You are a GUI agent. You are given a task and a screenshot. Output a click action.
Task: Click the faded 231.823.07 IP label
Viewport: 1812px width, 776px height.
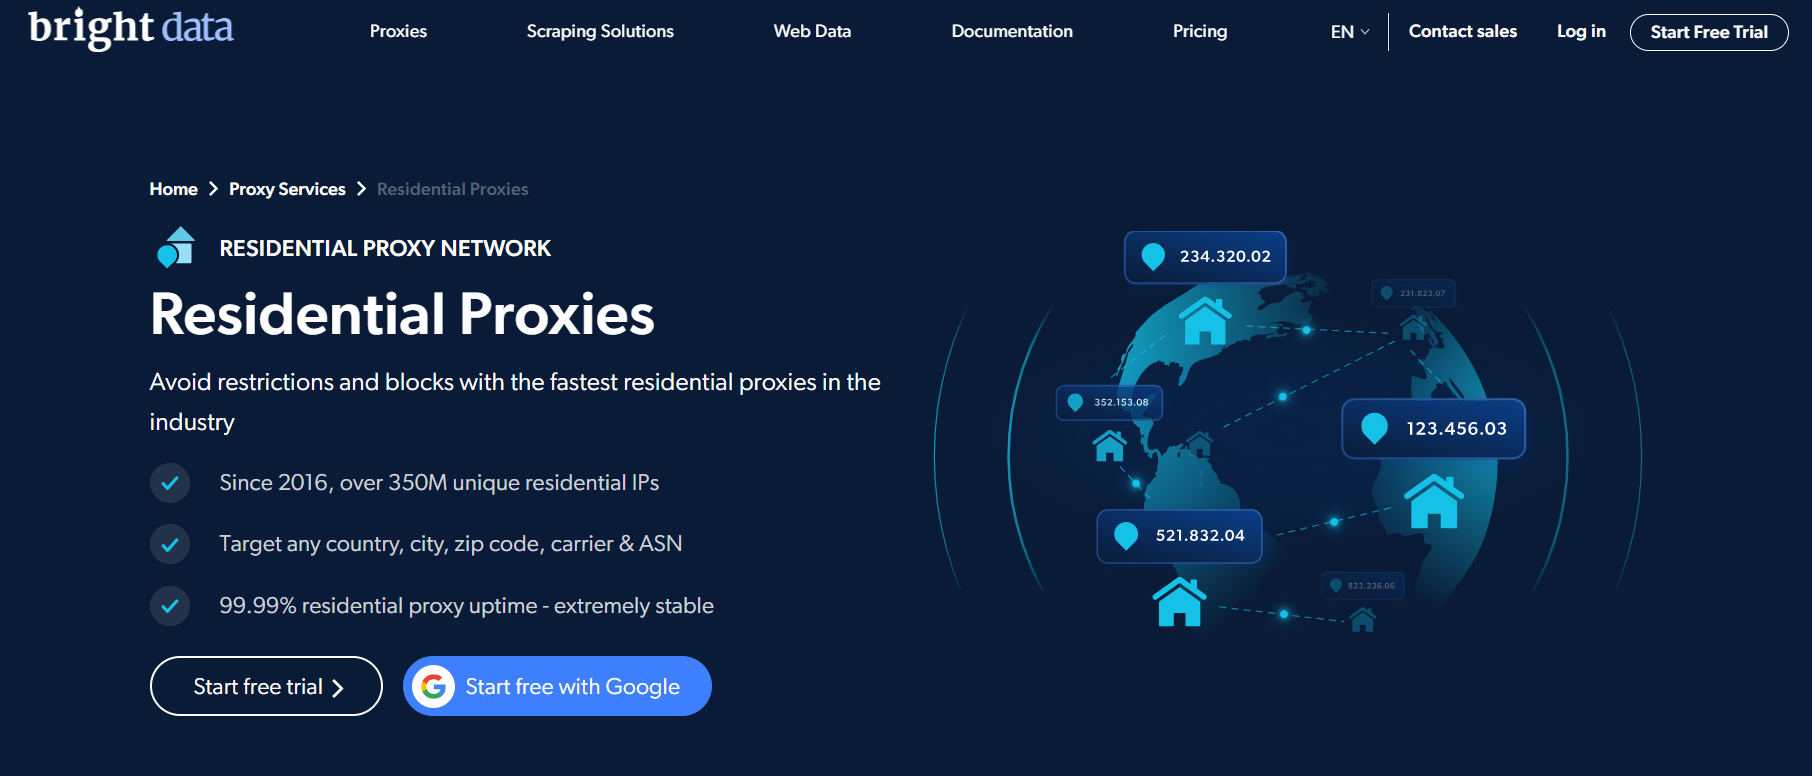1414,293
